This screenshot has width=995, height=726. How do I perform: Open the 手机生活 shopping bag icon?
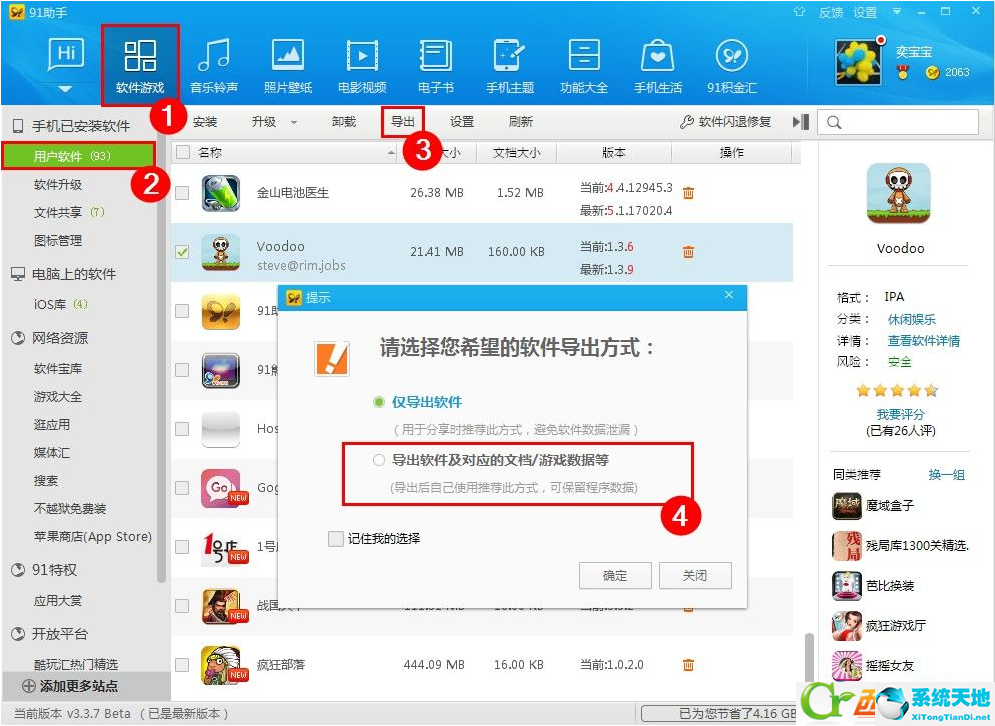657,55
